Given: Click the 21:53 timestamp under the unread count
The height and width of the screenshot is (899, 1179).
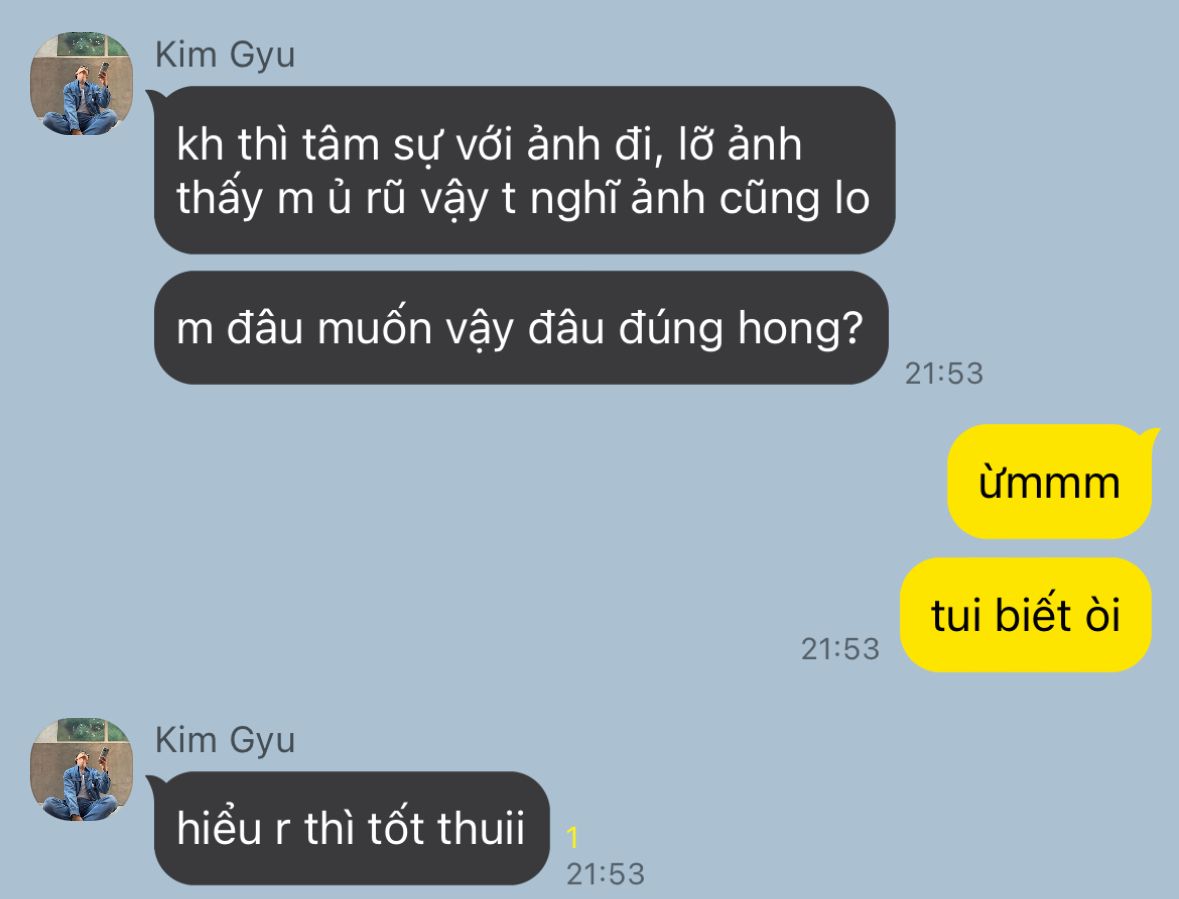Looking at the screenshot, I should pos(605,873).
